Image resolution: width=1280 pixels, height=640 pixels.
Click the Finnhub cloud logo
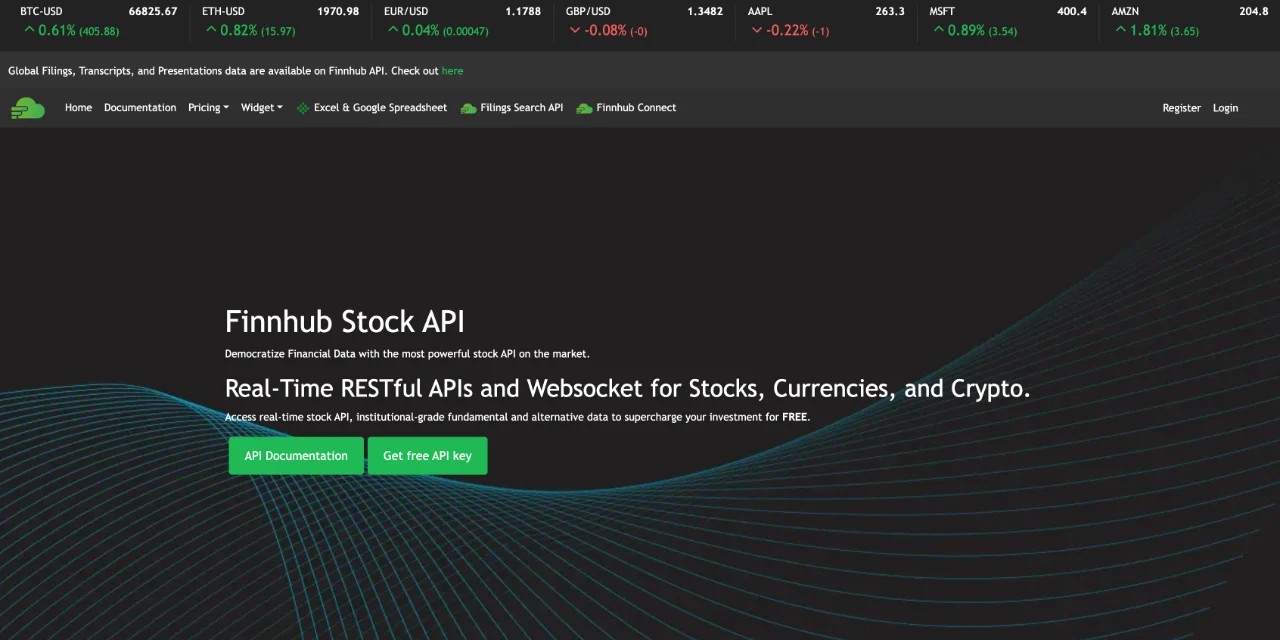[28, 108]
